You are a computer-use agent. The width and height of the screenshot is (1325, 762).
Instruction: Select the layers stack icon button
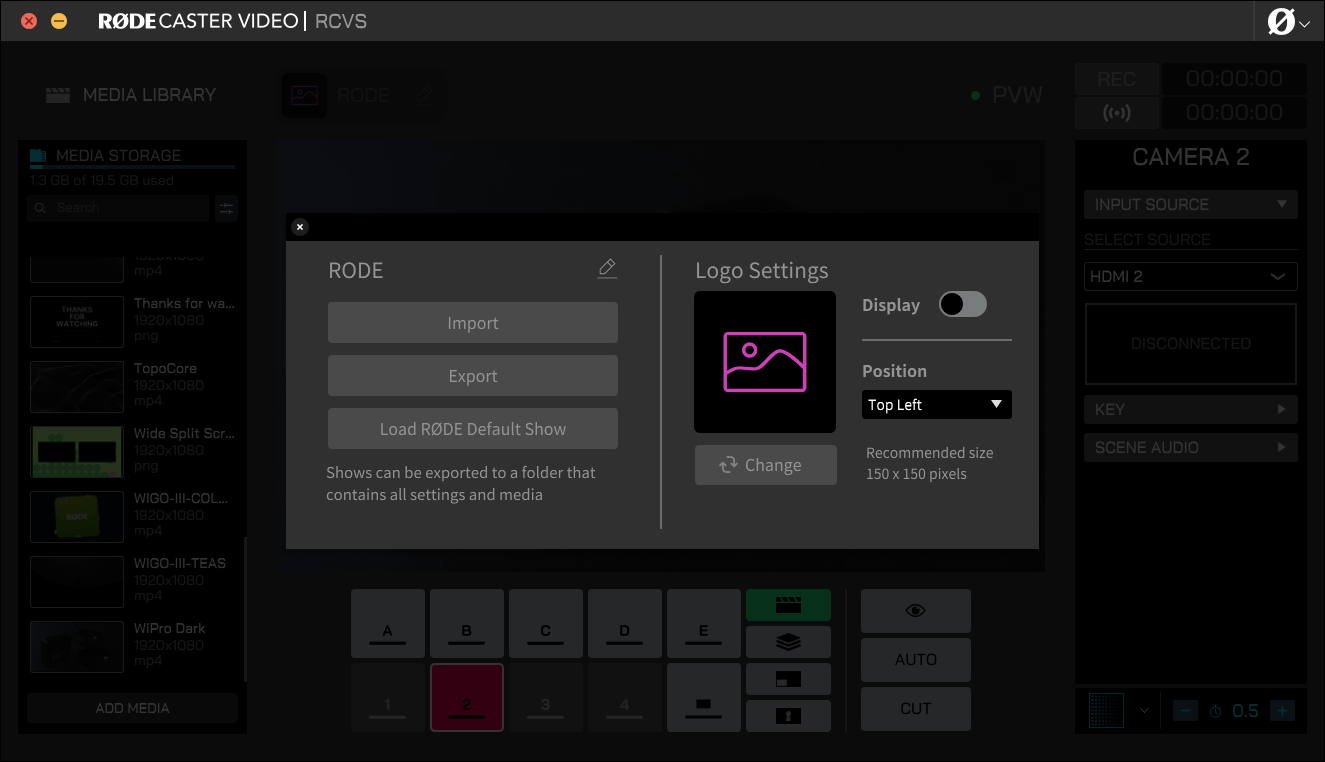point(788,642)
